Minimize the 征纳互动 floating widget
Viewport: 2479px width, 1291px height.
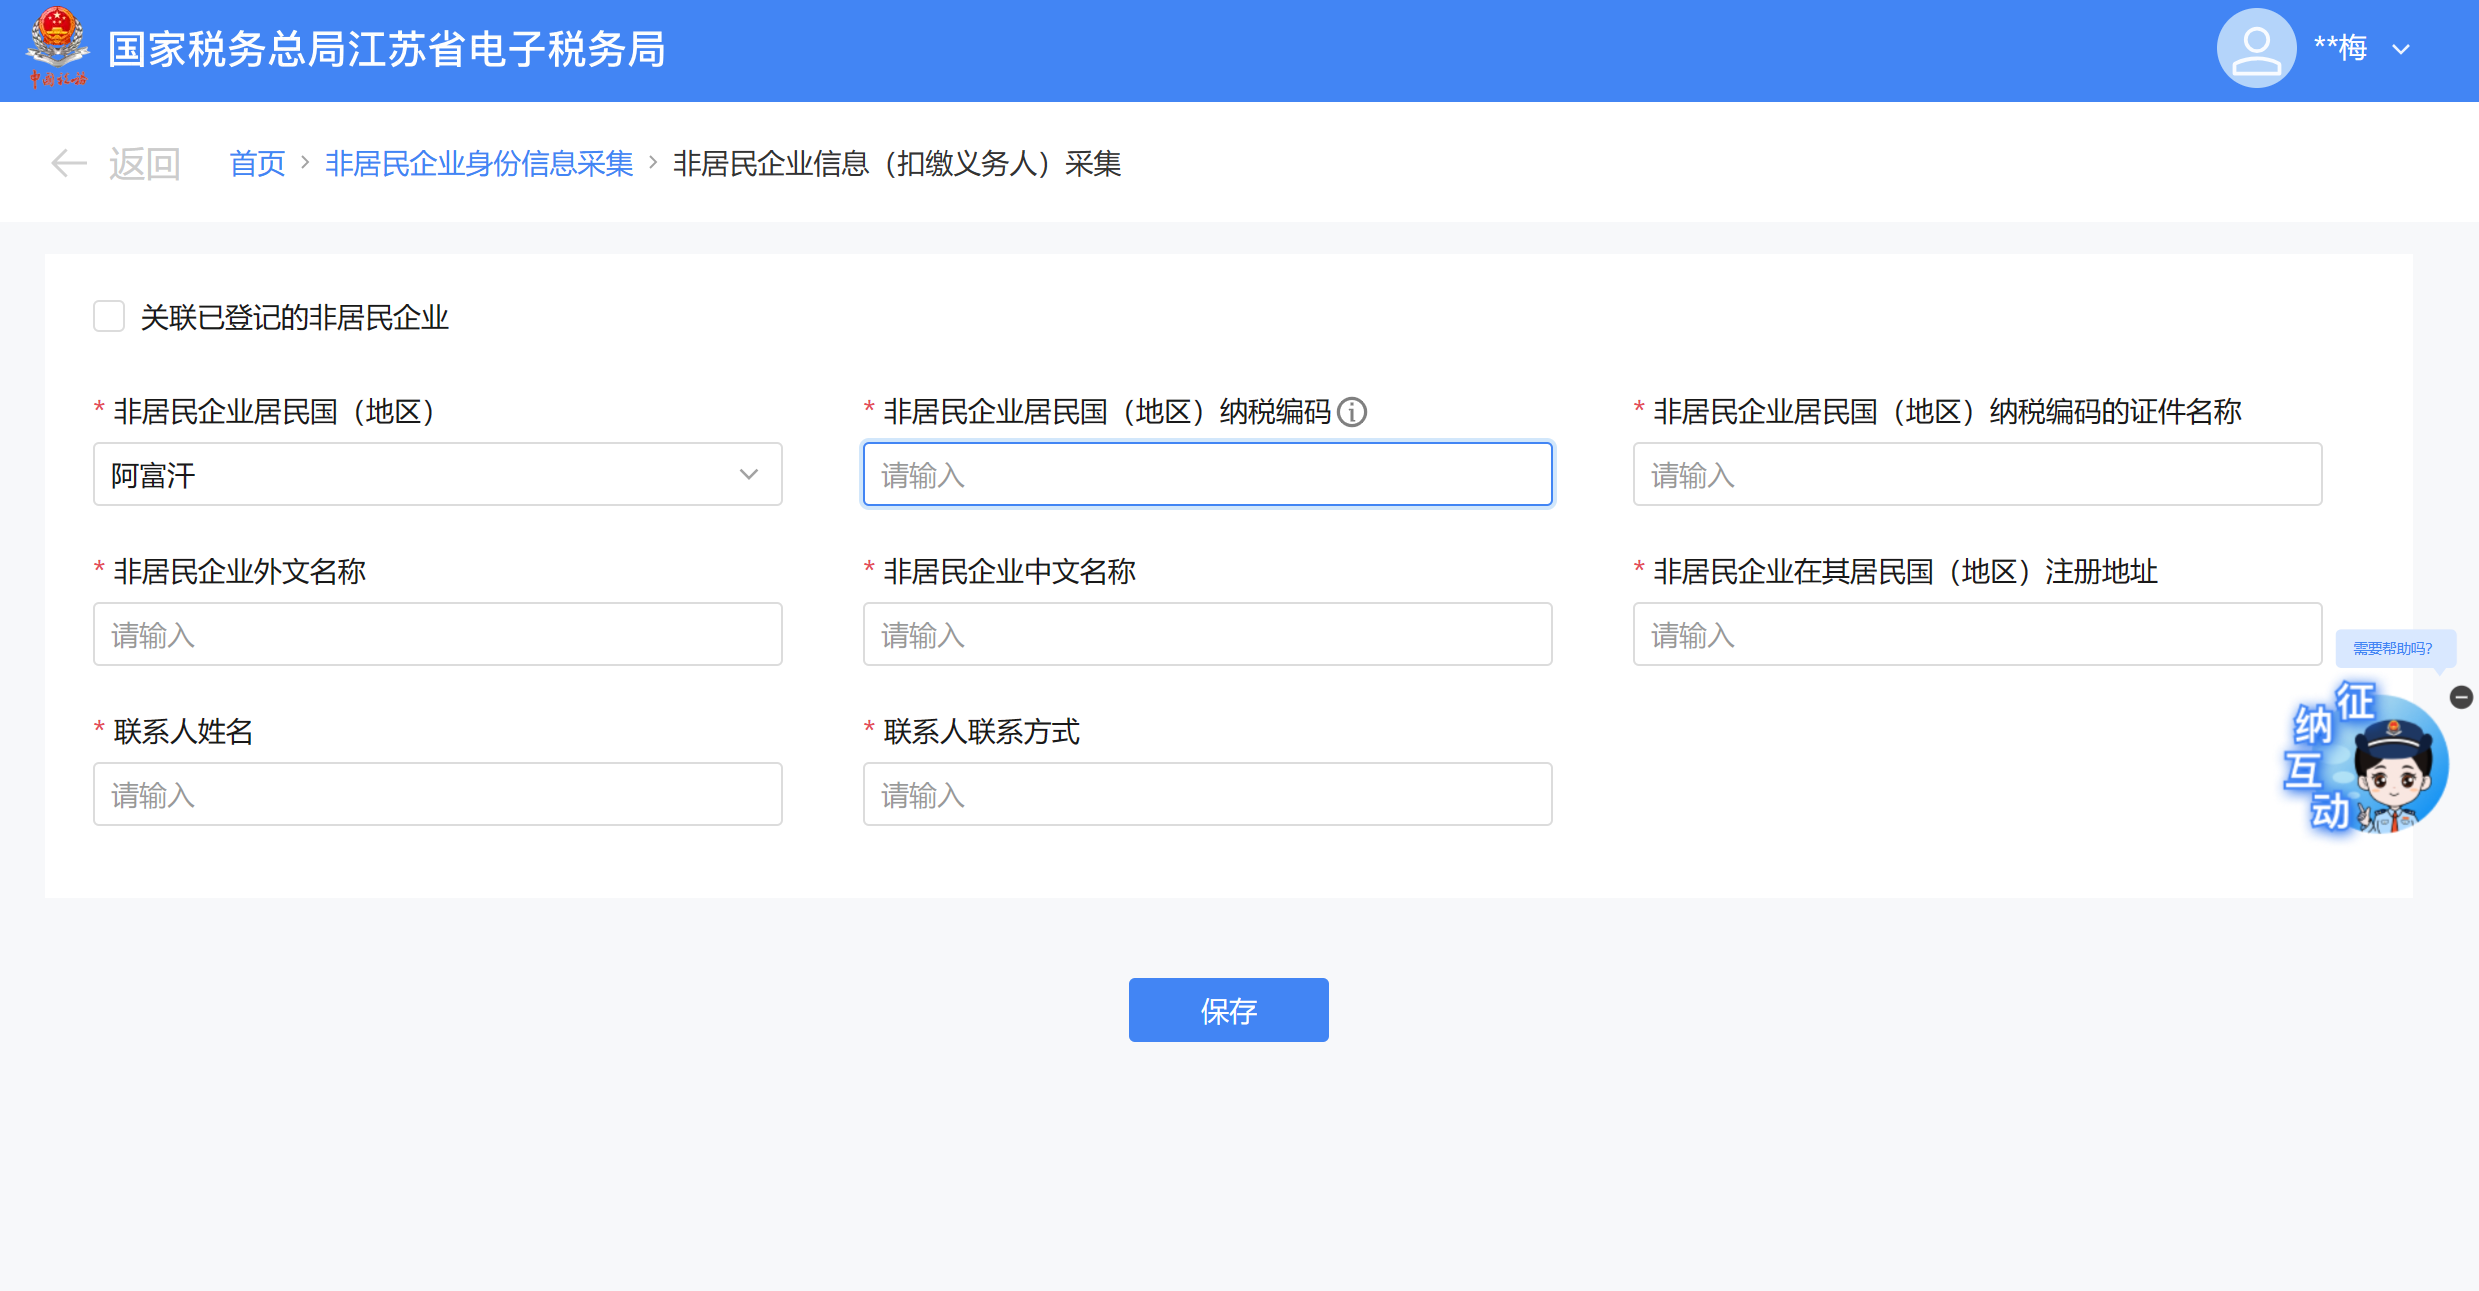tap(2461, 697)
